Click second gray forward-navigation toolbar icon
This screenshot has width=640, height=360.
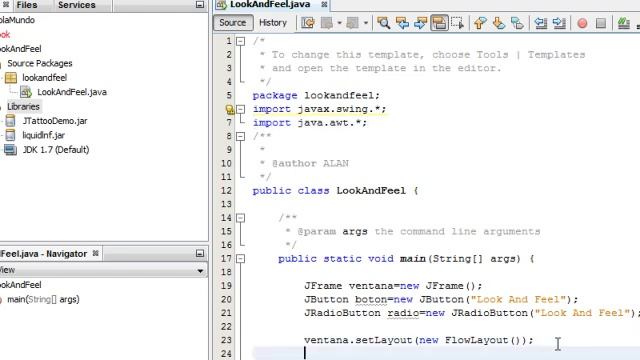pos(352,23)
